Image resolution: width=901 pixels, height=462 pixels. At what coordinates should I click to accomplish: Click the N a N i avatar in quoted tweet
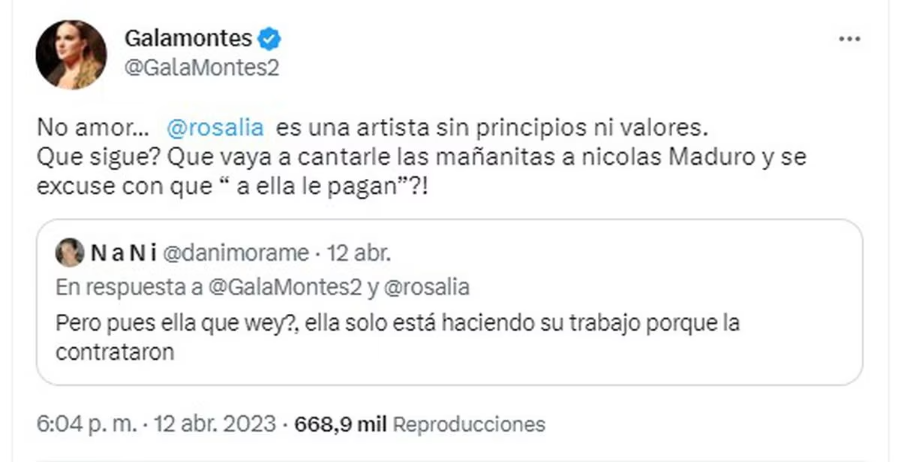(70, 253)
